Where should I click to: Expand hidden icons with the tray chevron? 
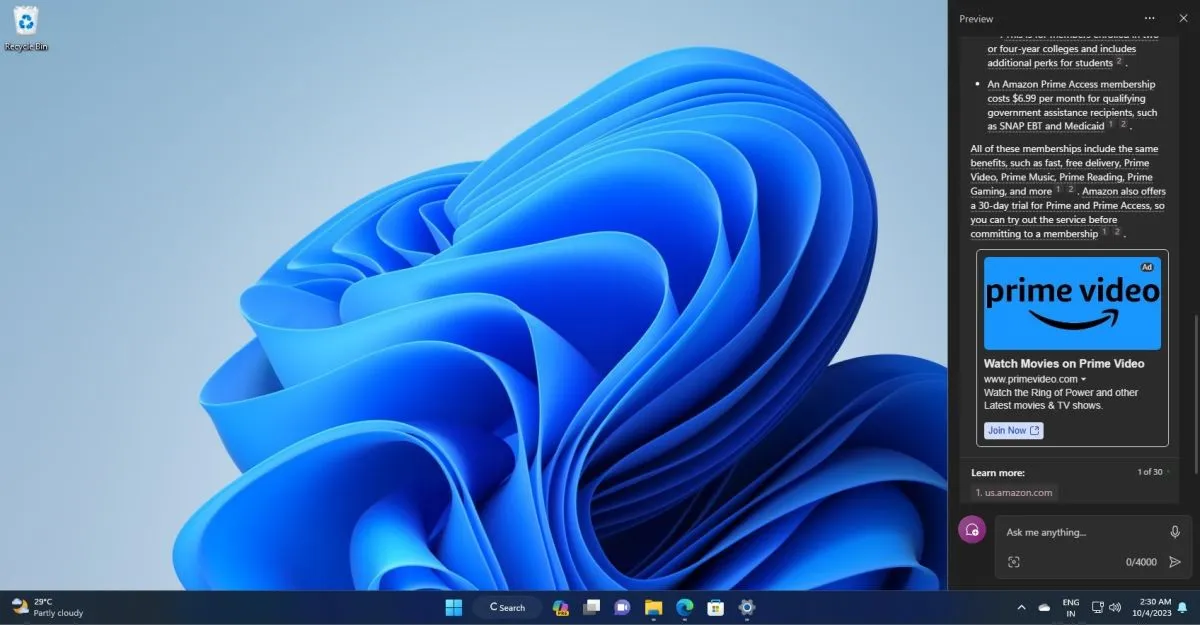click(1022, 607)
